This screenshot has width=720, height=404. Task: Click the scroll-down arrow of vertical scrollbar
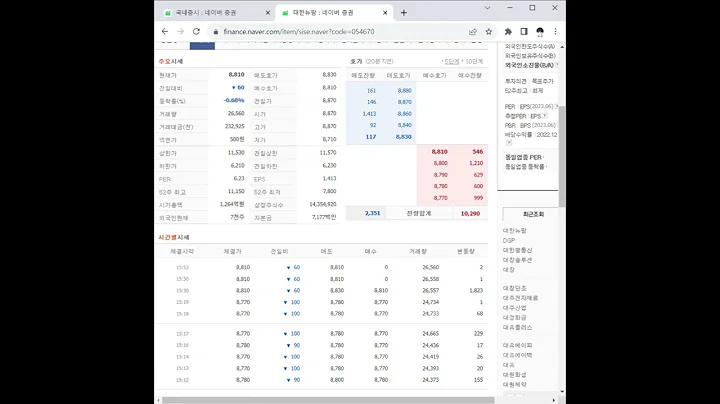tap(562, 392)
